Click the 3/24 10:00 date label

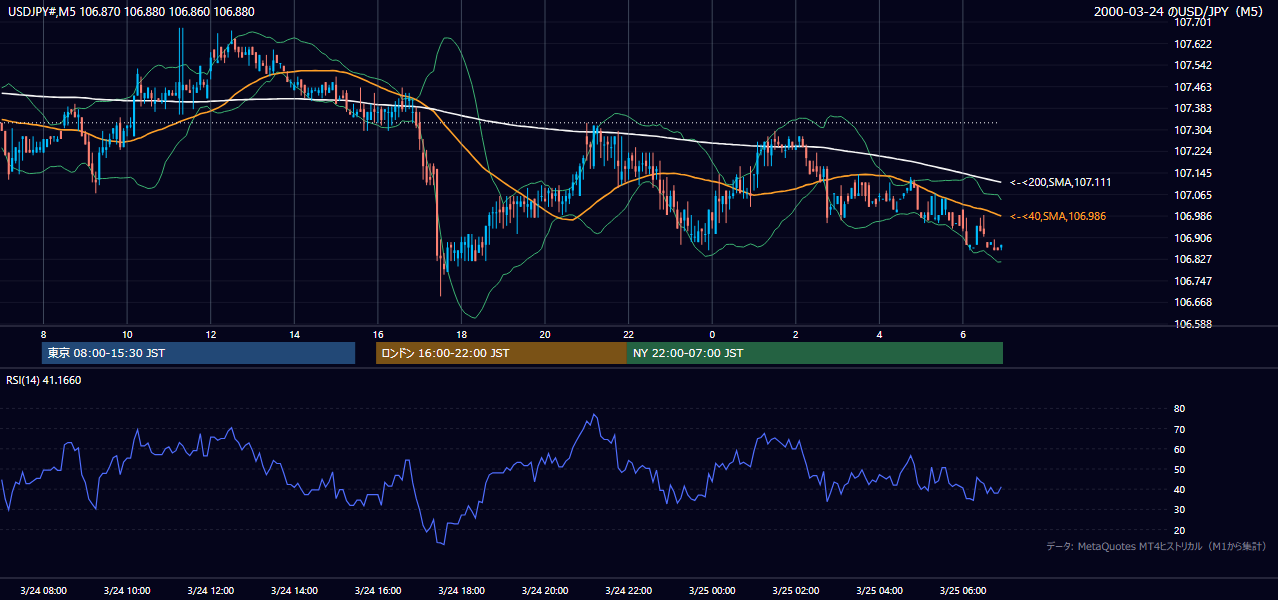(x=127, y=591)
